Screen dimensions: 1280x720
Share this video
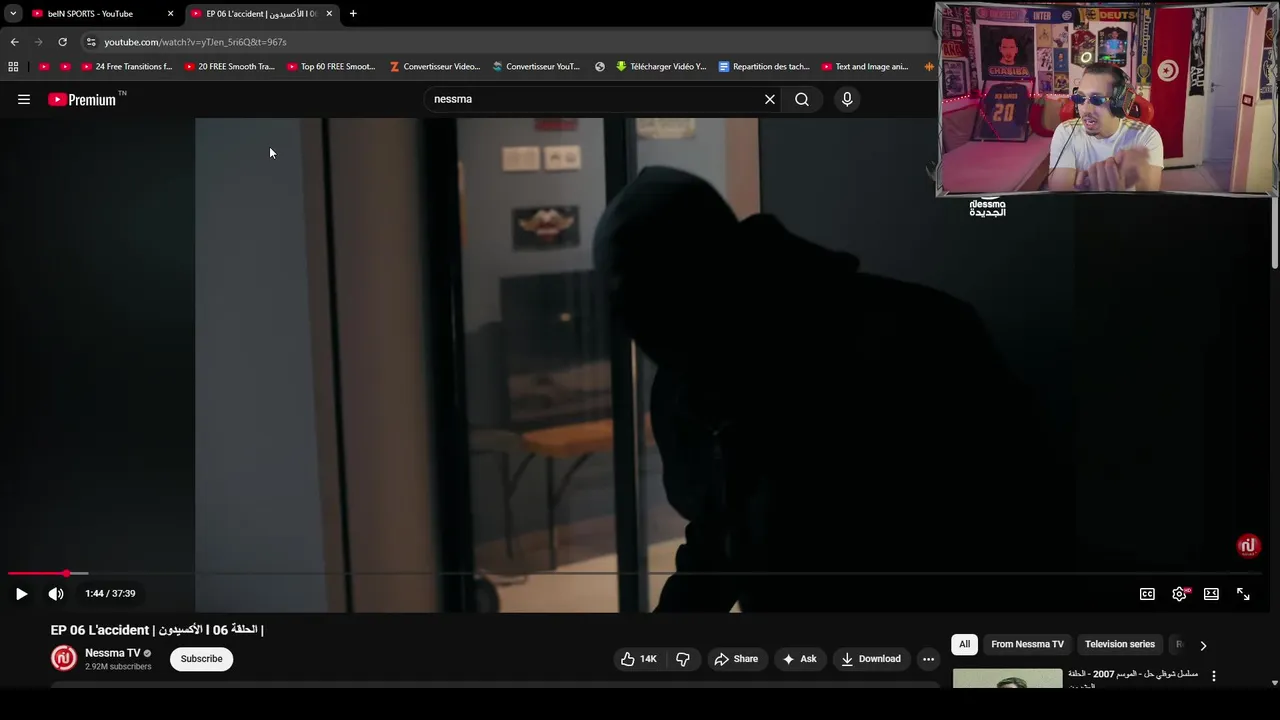point(736,659)
